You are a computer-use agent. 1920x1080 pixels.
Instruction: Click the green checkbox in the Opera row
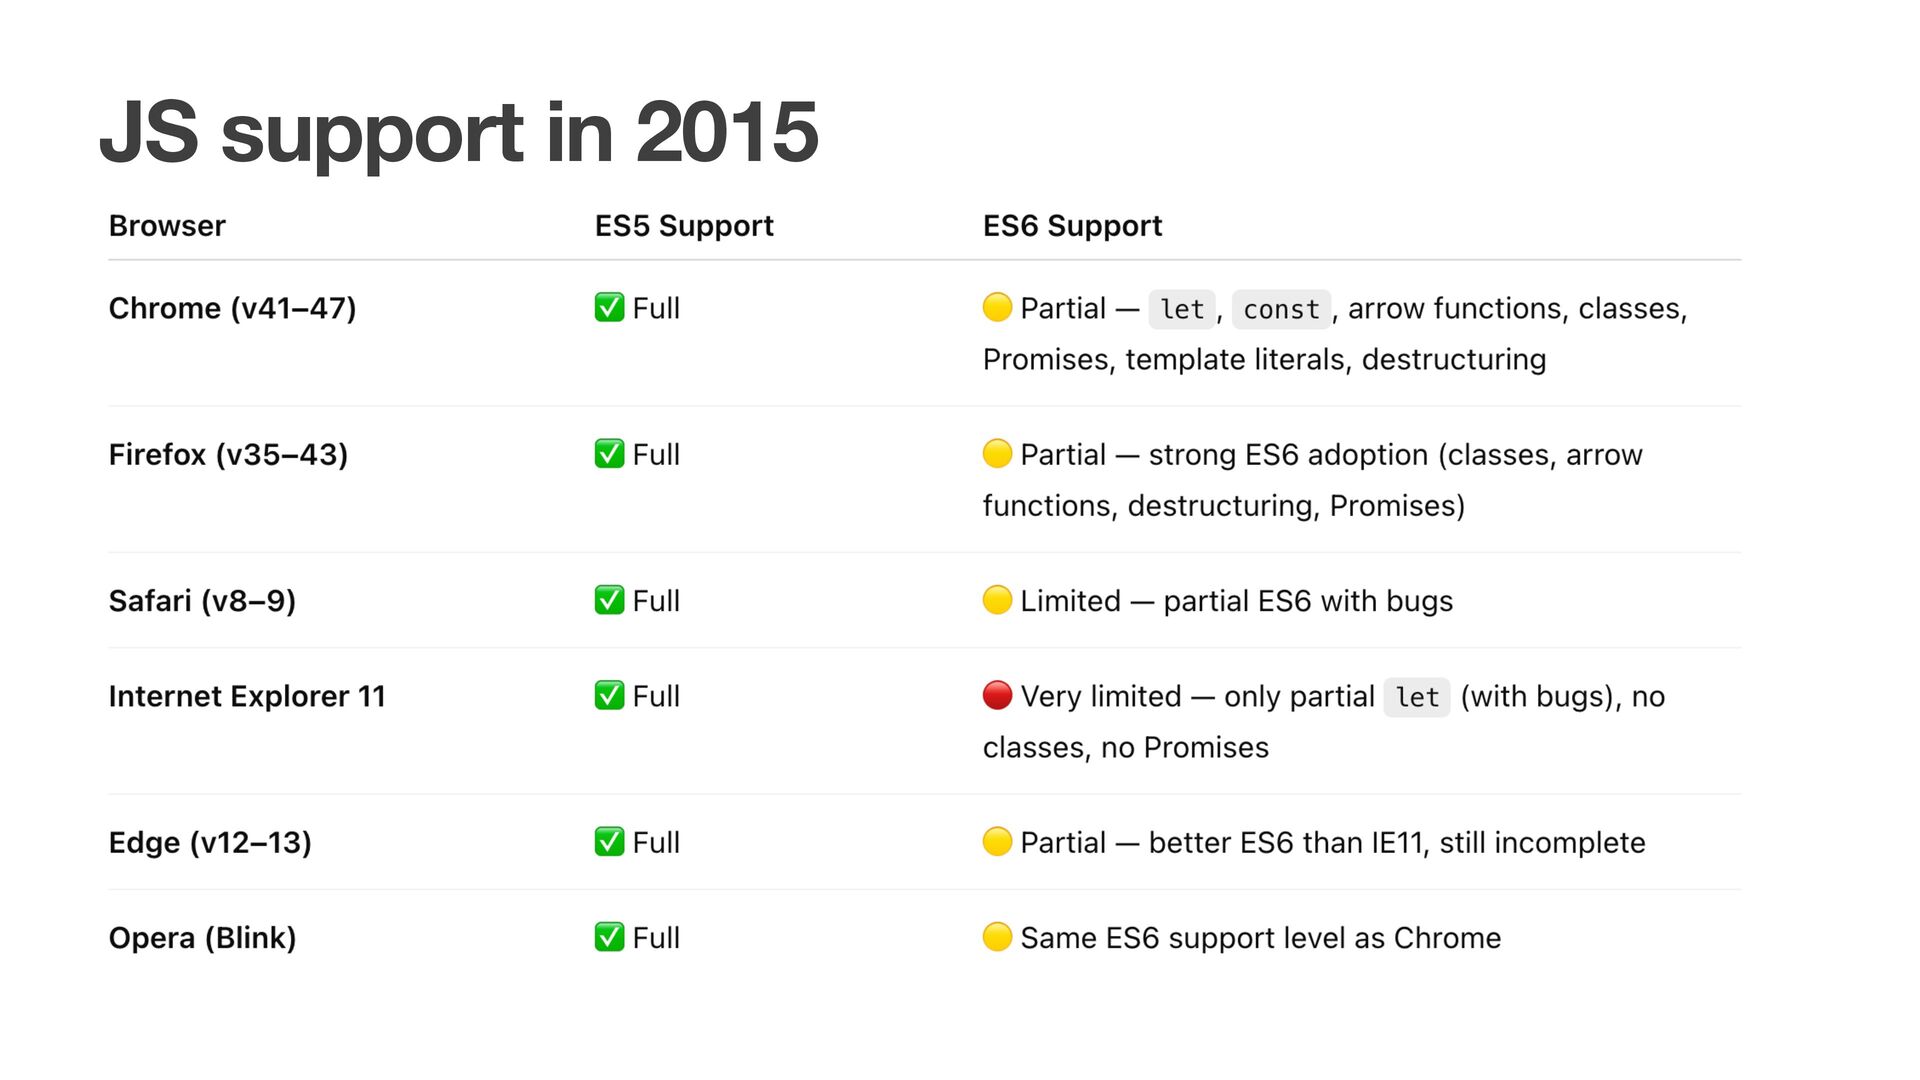tap(609, 937)
